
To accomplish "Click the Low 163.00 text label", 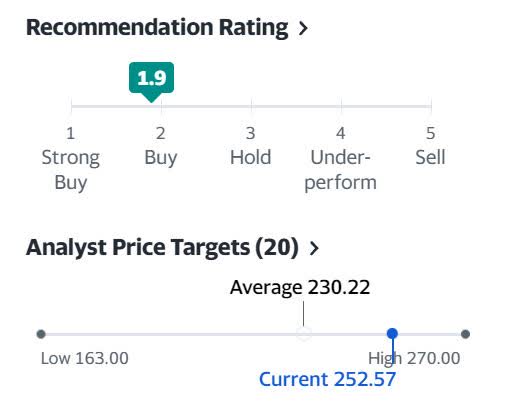I will click(85, 359).
